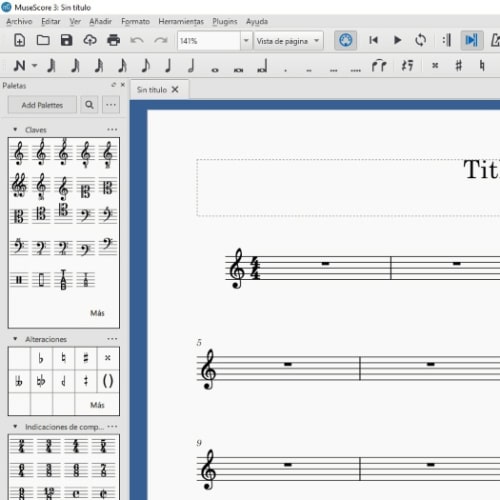This screenshot has width=500, height=500.
Task: Apply double sharp from toolbar
Action: 435,65
